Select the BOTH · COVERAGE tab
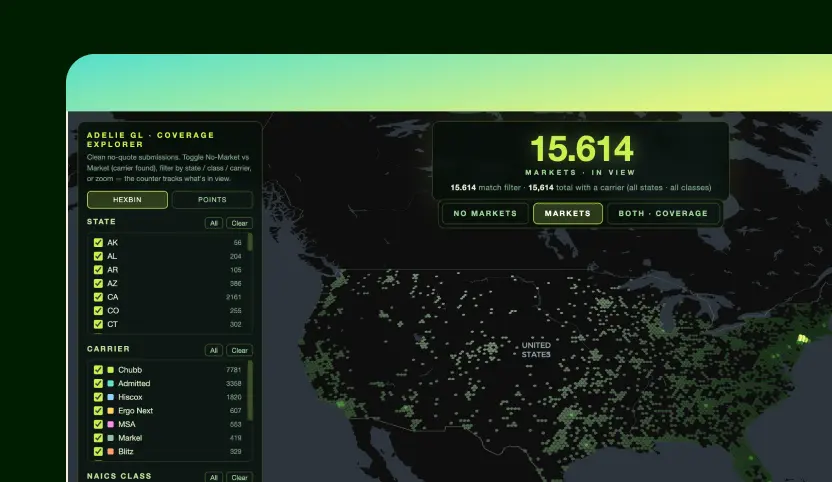This screenshot has width=832, height=482. tap(663, 213)
